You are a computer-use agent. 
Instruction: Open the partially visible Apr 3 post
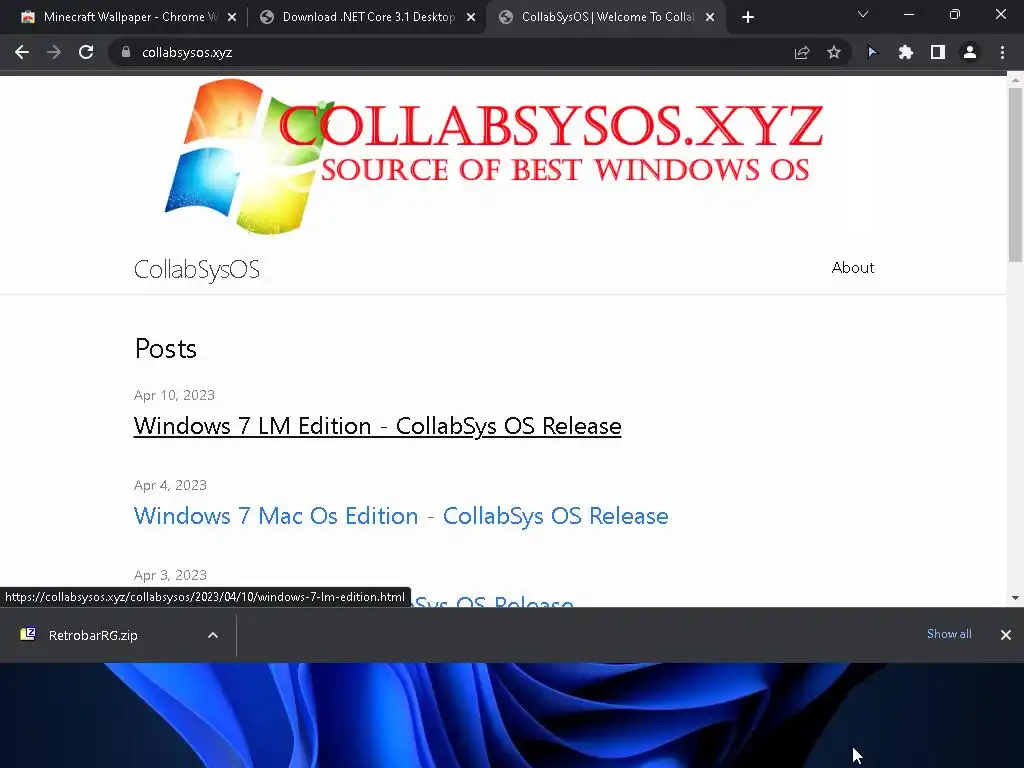pyautogui.click(x=493, y=601)
